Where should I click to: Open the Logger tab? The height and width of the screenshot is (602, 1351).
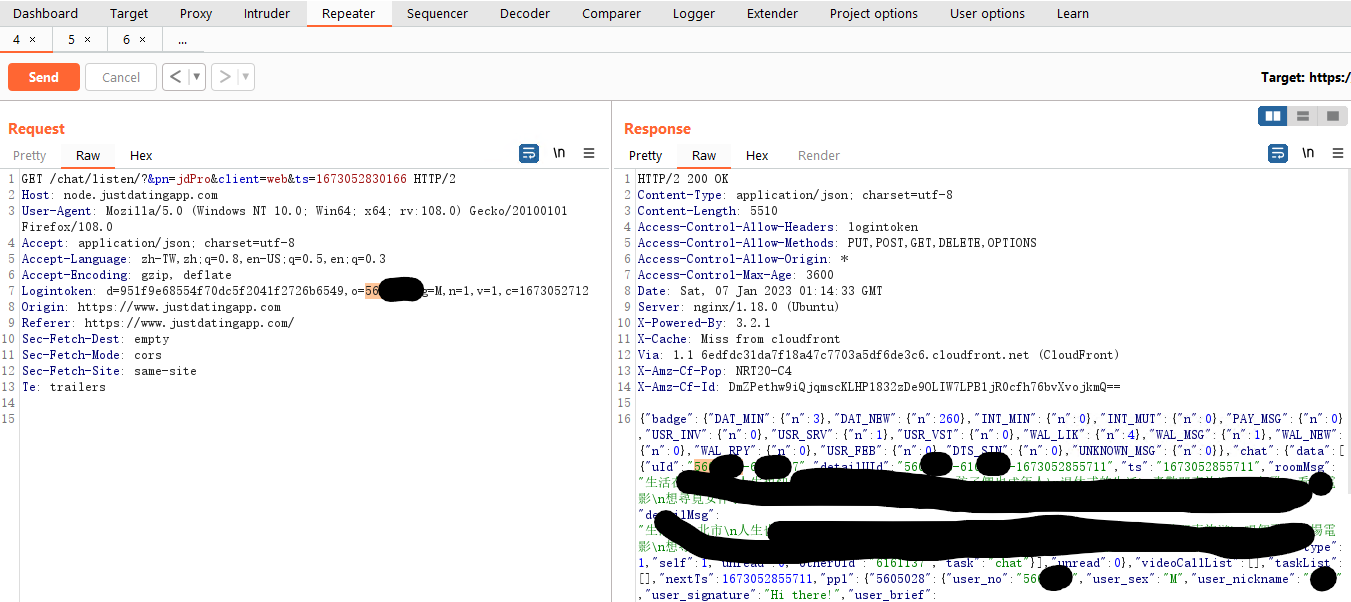694,14
